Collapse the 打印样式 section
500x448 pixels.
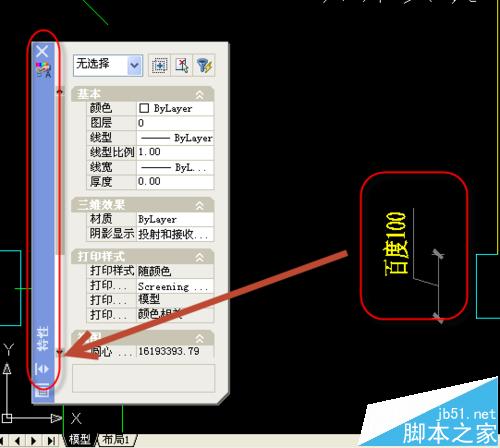tap(200, 257)
